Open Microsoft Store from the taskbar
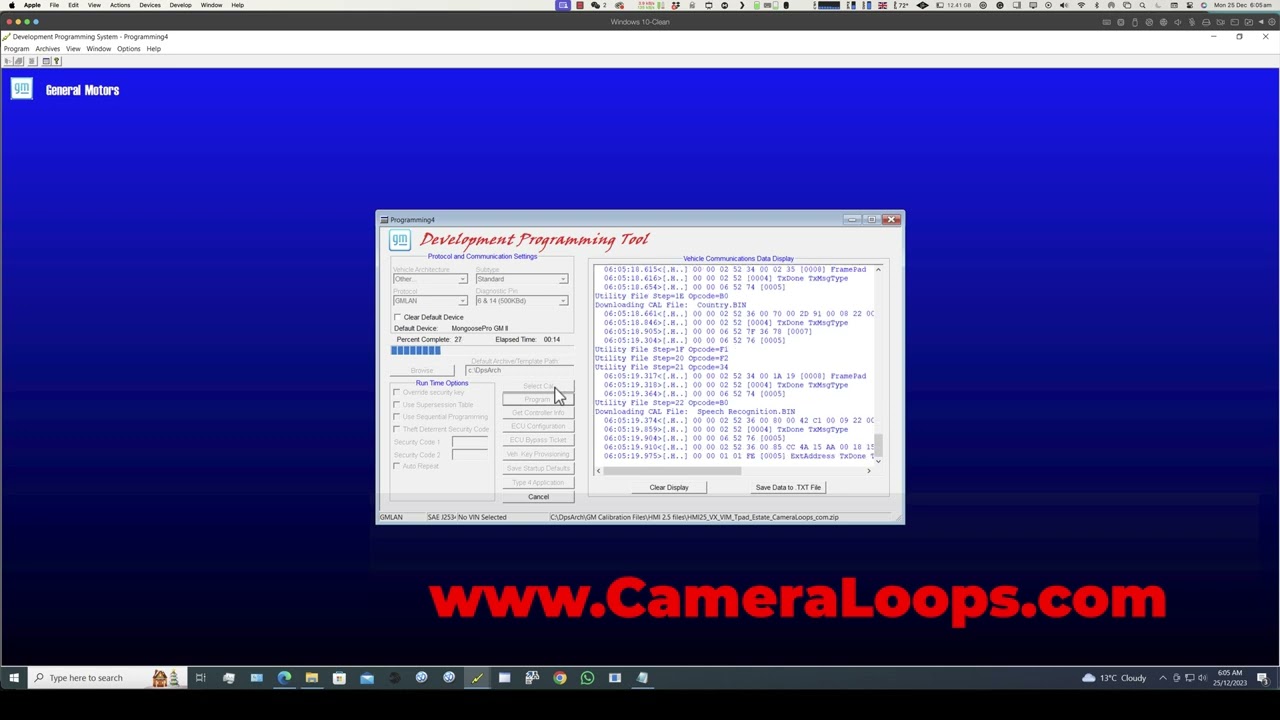Screen dimensions: 1280x720 (x=339, y=678)
